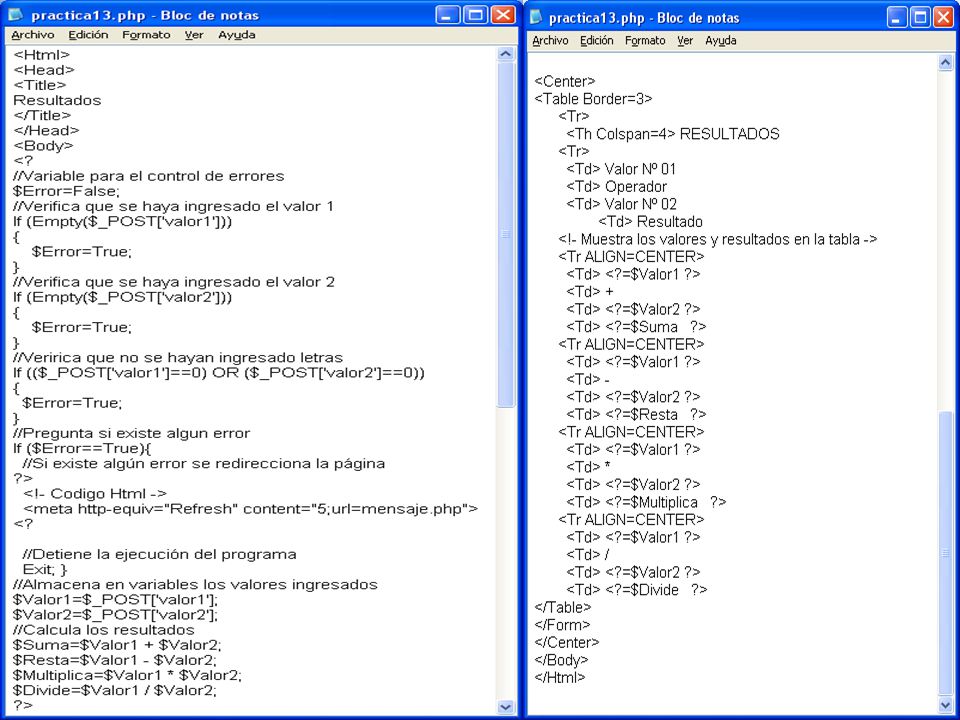Click the line '$Error=False;' in left window
The image size is (960, 720).
67,191
